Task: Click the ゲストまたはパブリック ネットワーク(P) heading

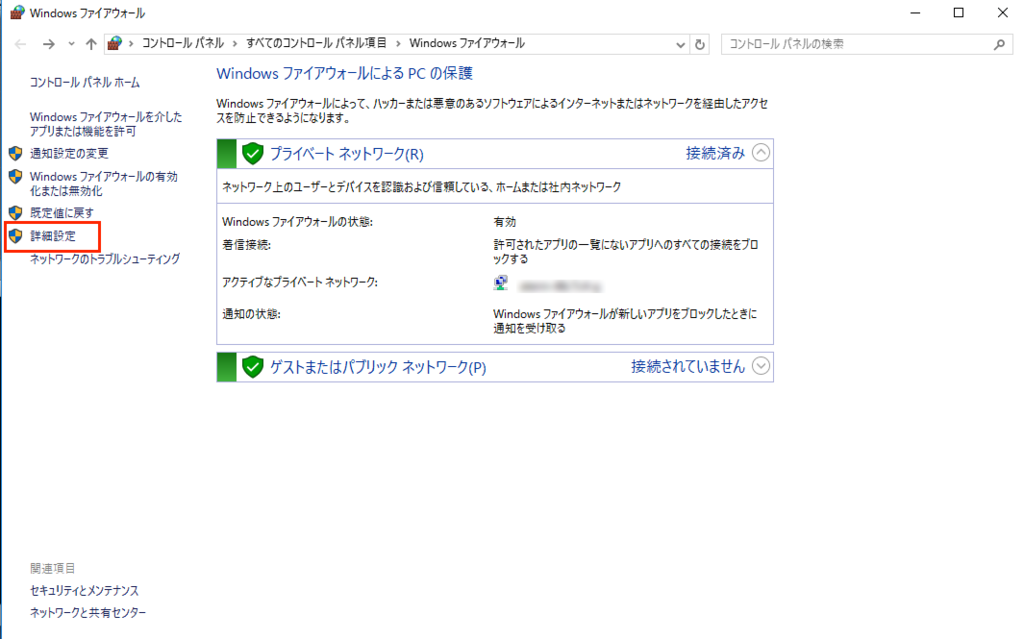Action: coord(378,367)
